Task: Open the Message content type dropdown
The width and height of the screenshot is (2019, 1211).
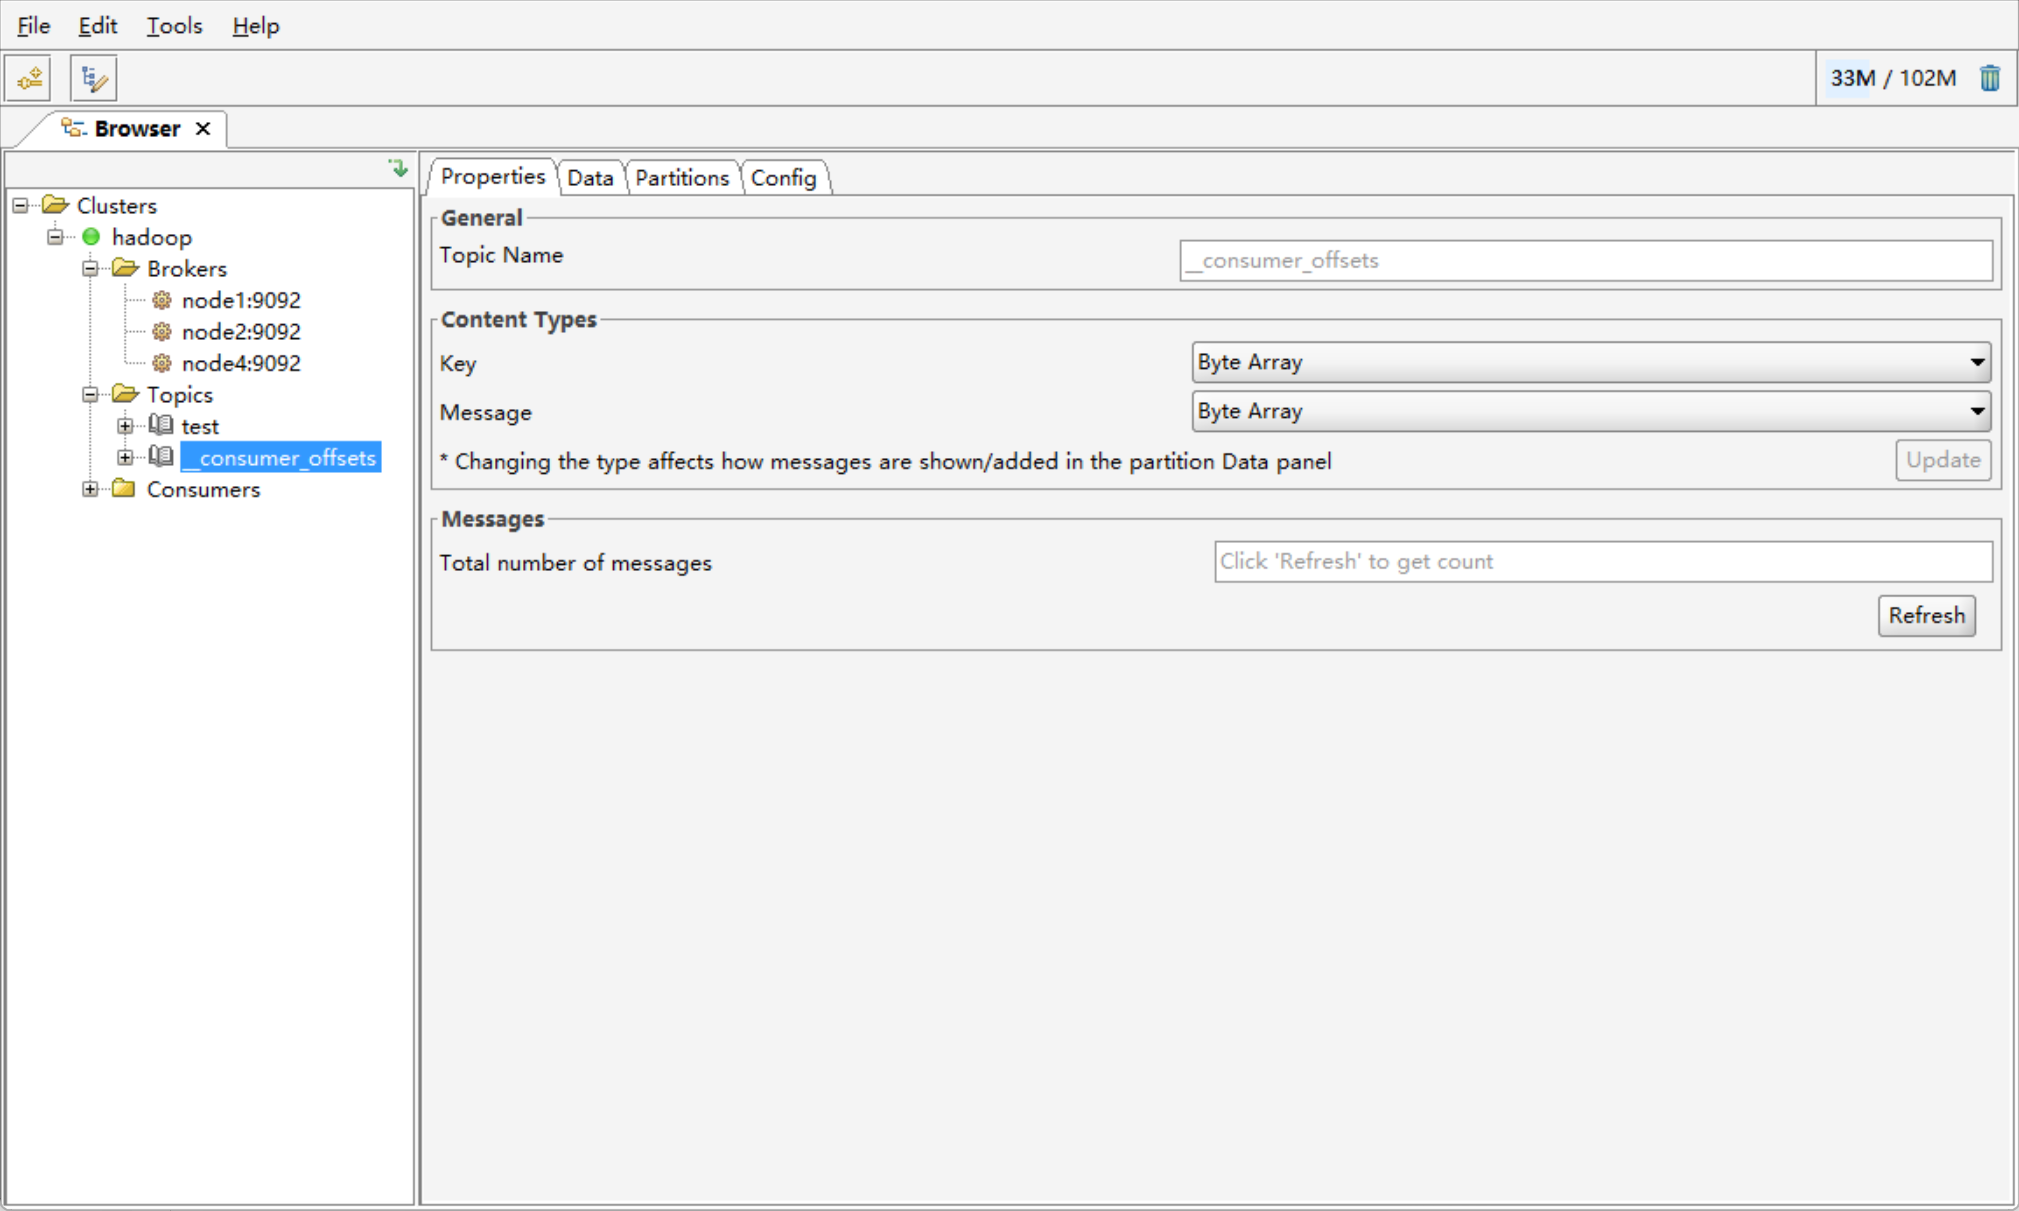Action: click(x=1590, y=411)
